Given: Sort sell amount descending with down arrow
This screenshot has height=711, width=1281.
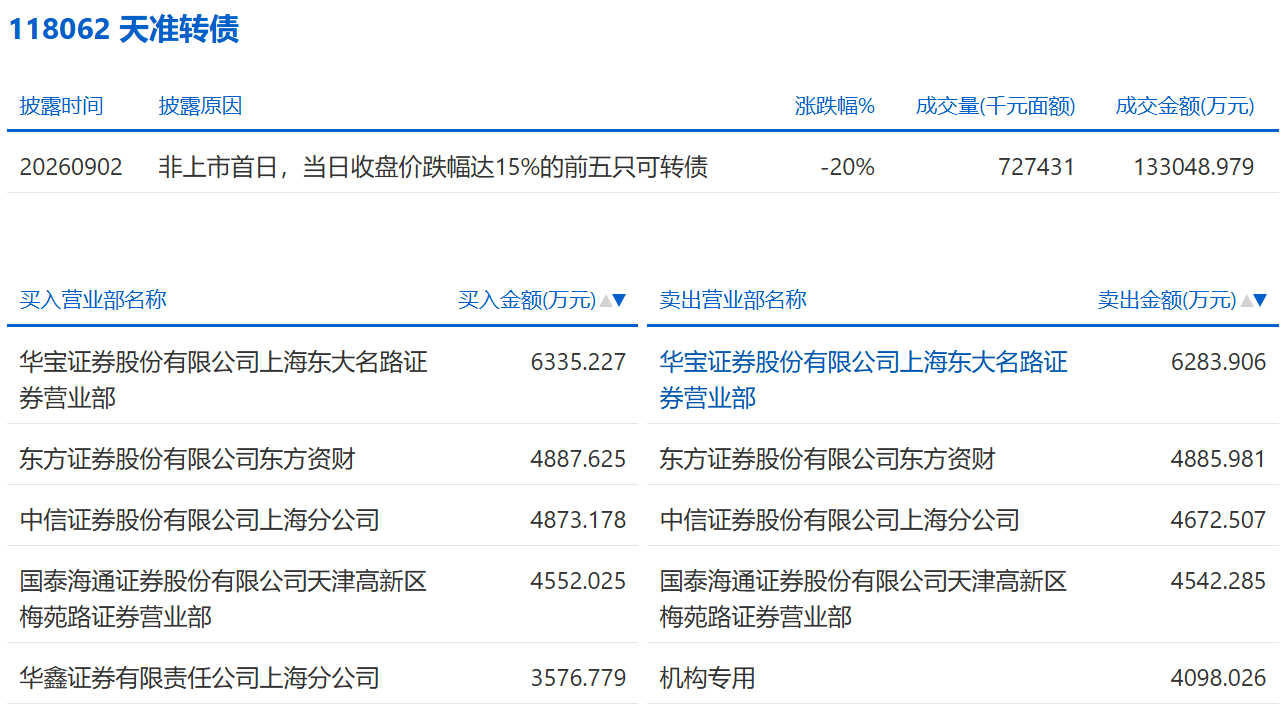Looking at the screenshot, I should [x=1260, y=300].
